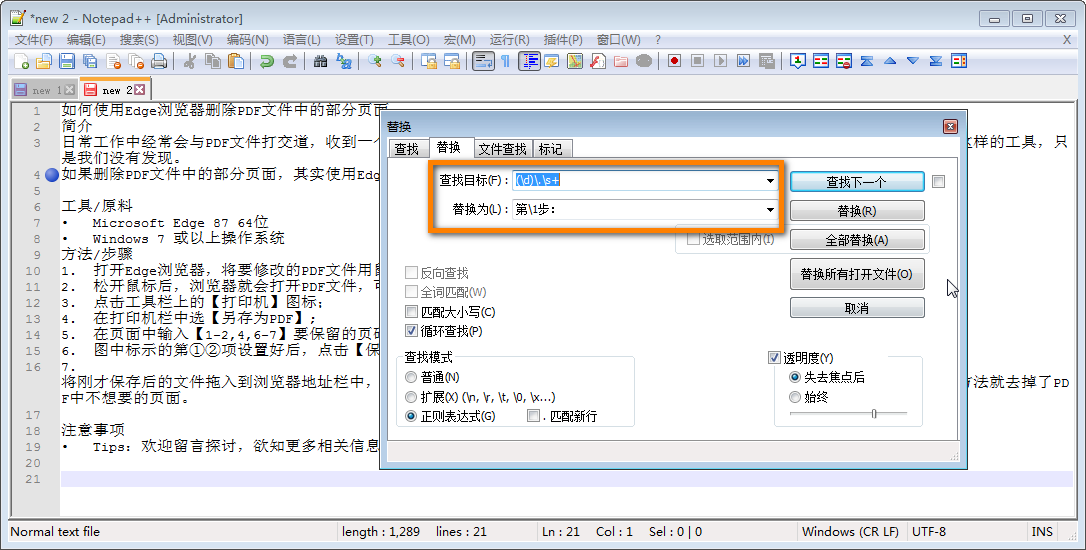Open the 插件 menu
The width and height of the screenshot is (1086, 550).
tap(562, 39)
